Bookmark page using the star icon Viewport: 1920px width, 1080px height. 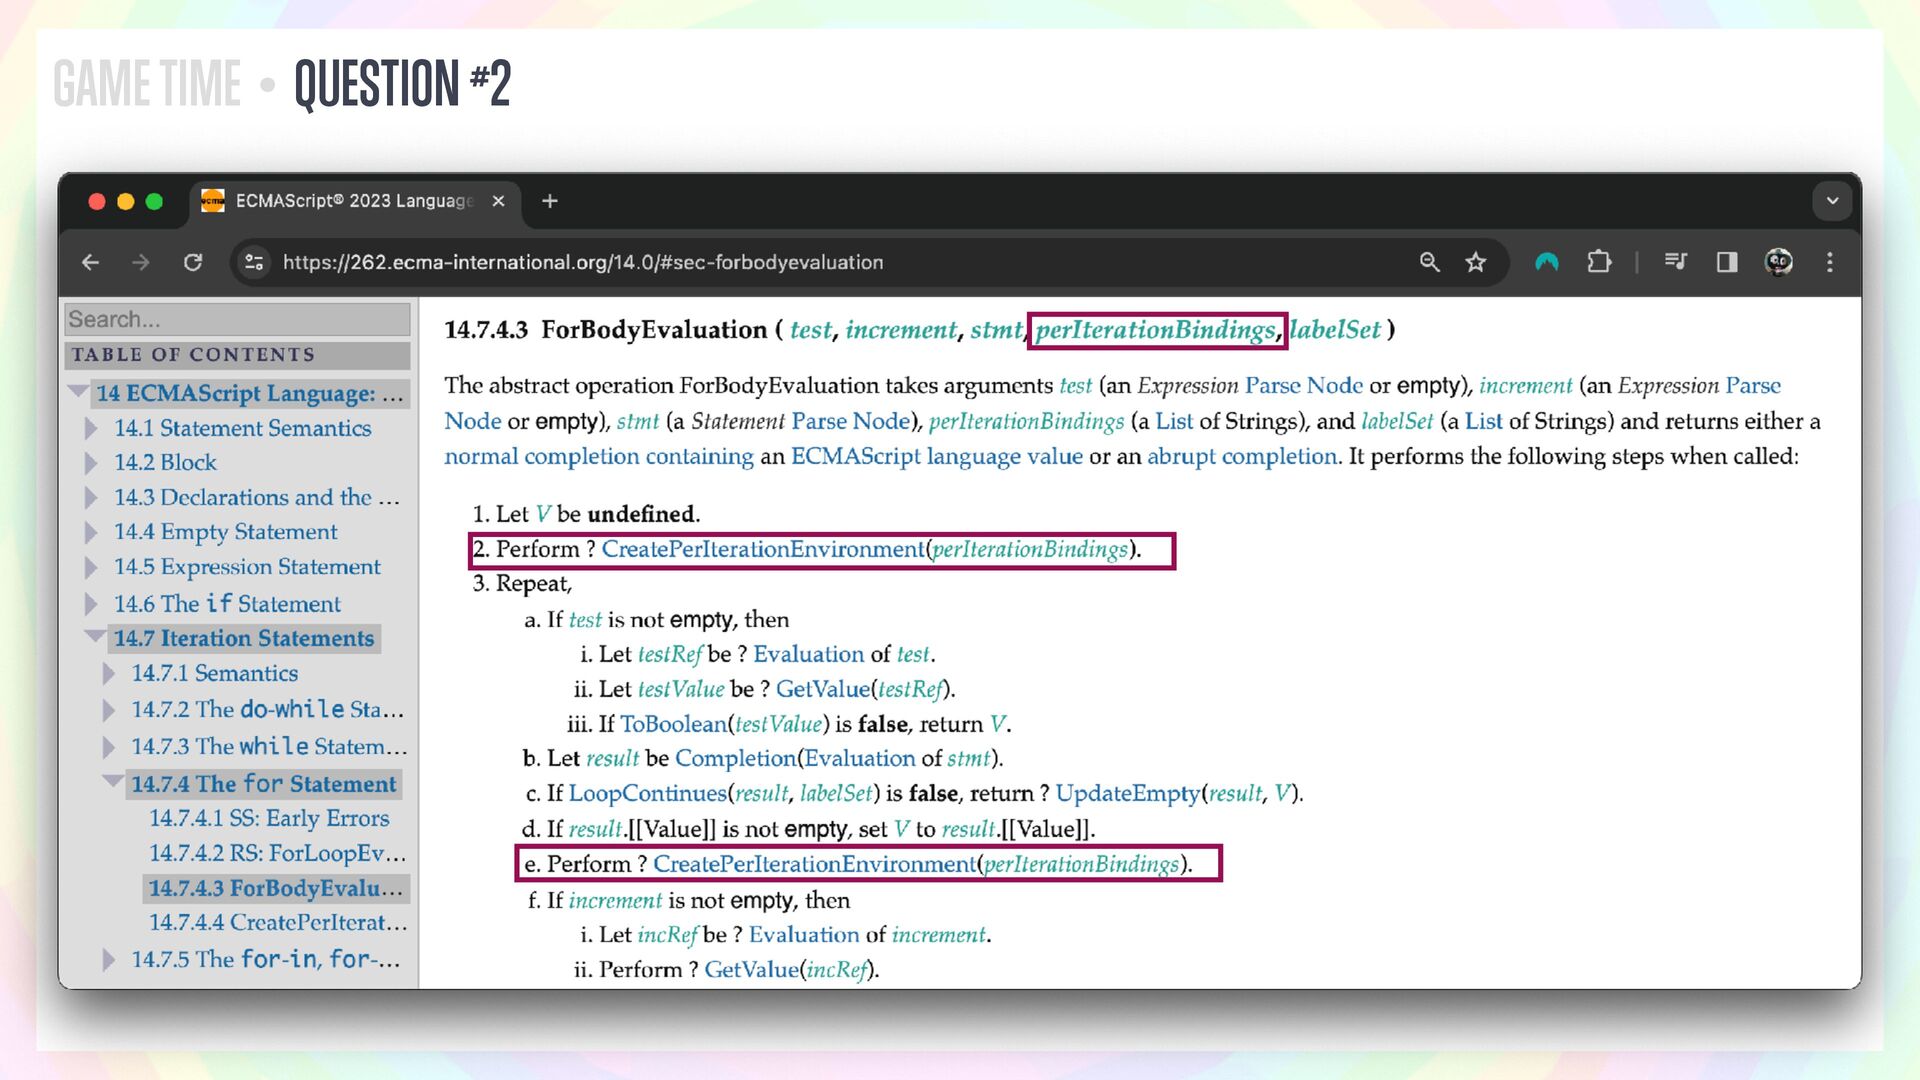[x=1475, y=262]
